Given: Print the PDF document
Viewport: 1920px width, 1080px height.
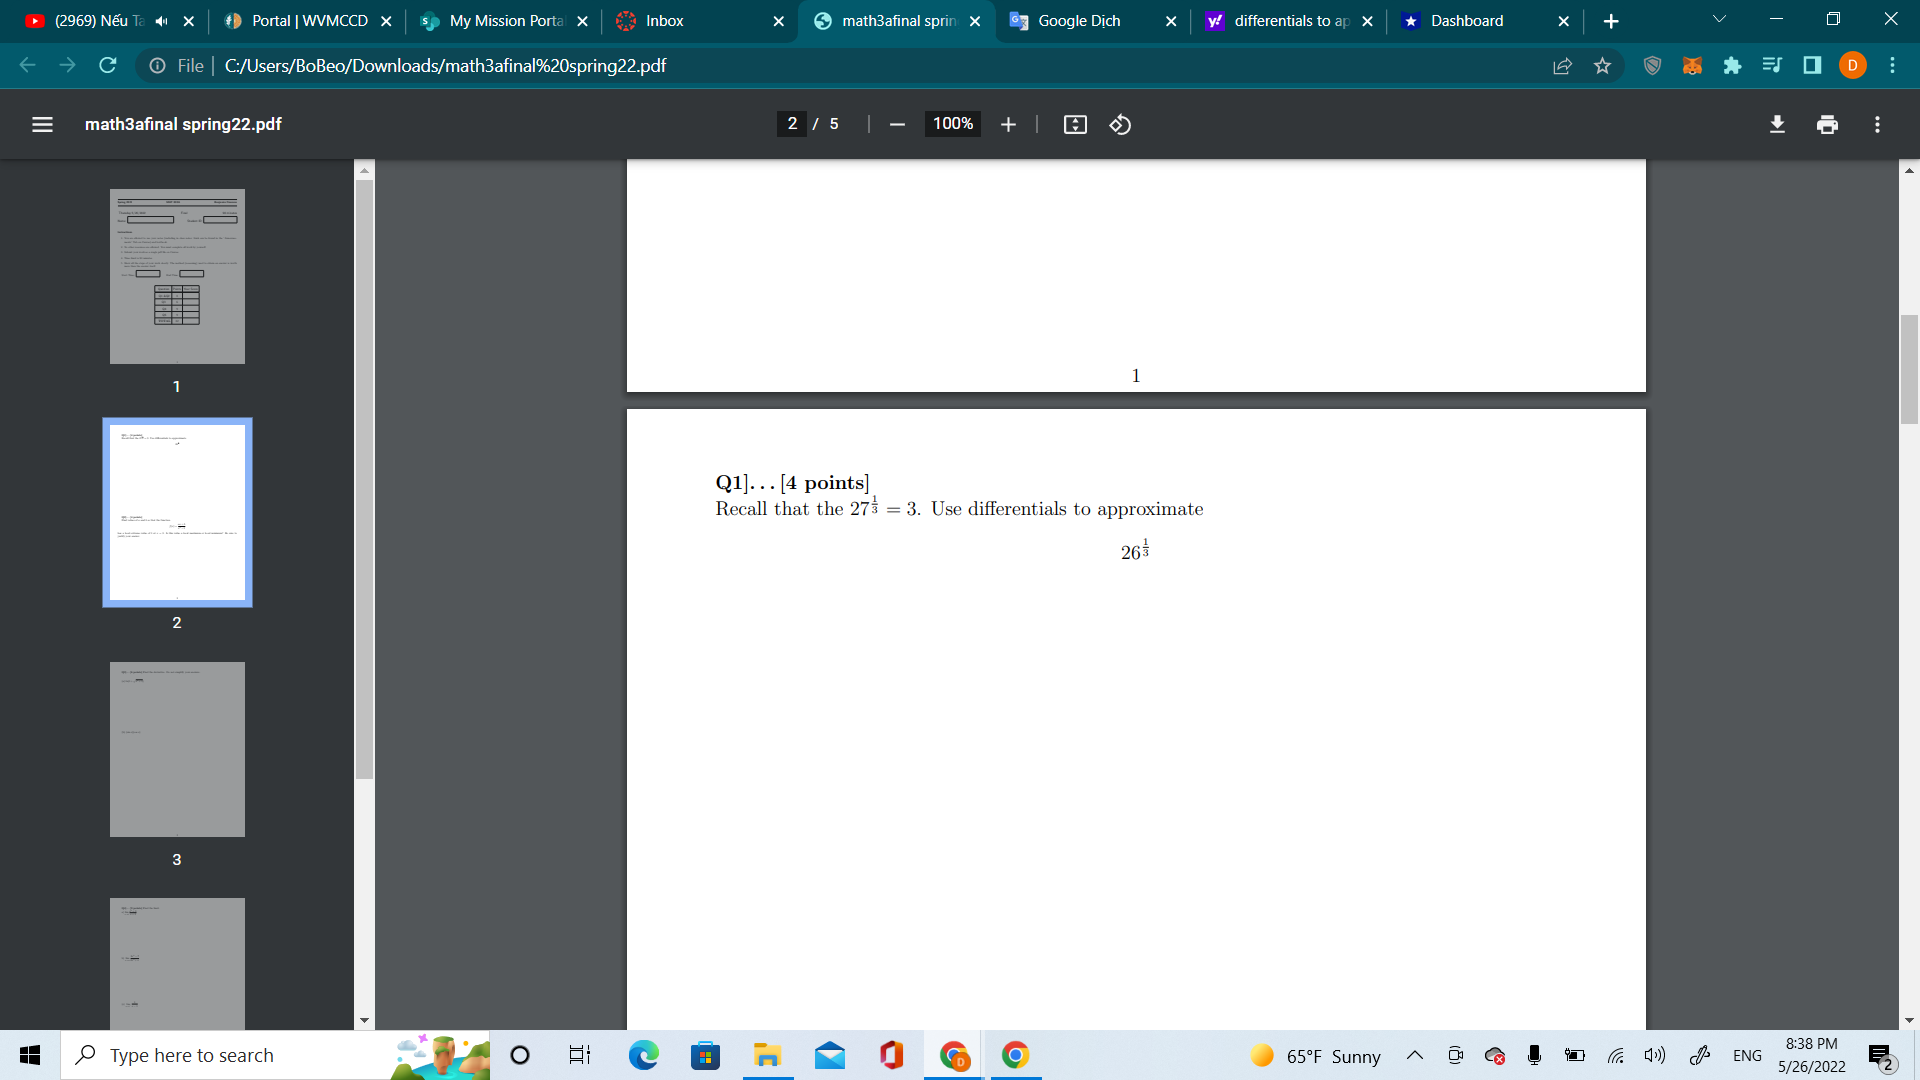Looking at the screenshot, I should coord(1827,124).
